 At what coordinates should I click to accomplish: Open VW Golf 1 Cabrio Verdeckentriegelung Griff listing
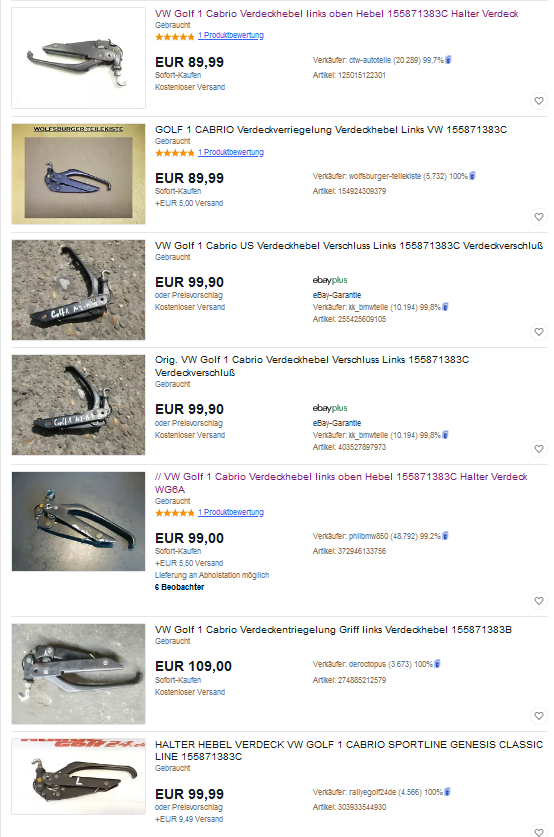pyautogui.click(x=333, y=629)
